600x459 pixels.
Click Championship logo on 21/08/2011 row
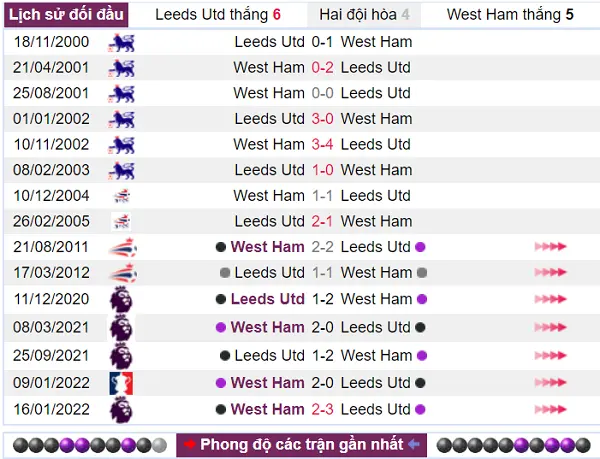(x=122, y=247)
